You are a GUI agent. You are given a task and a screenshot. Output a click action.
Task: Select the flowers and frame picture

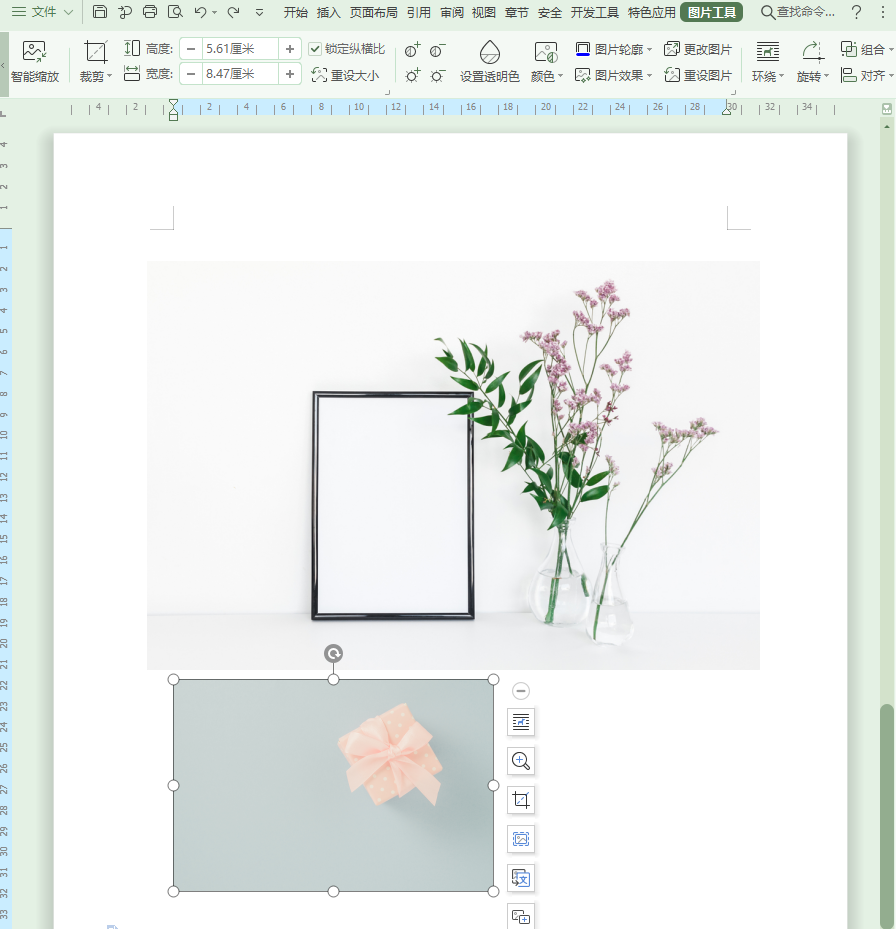point(453,465)
